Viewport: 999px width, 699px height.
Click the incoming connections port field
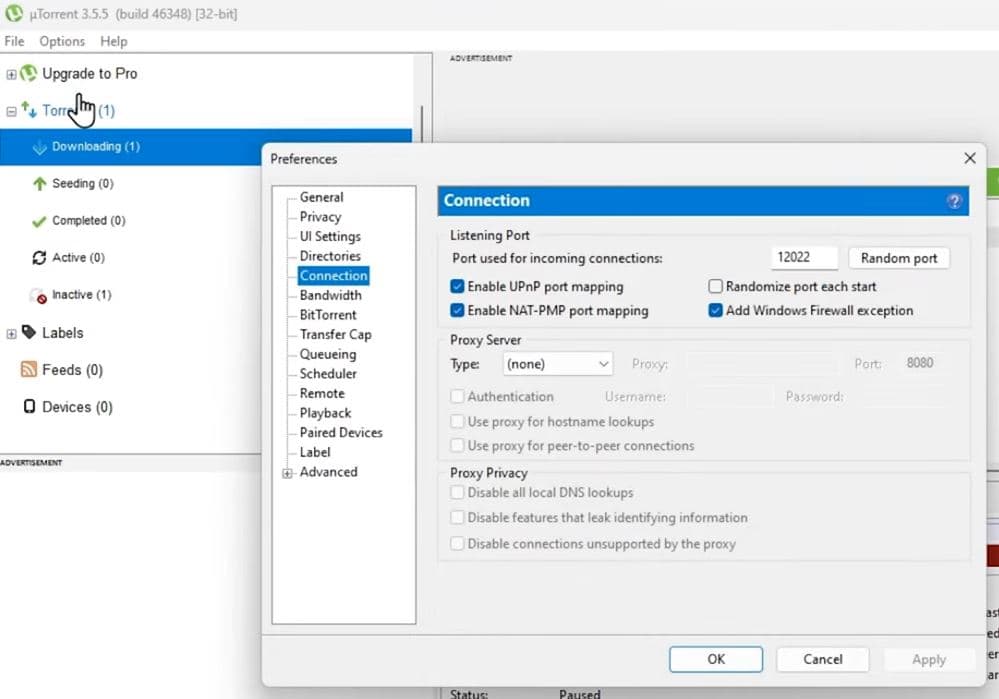point(804,258)
